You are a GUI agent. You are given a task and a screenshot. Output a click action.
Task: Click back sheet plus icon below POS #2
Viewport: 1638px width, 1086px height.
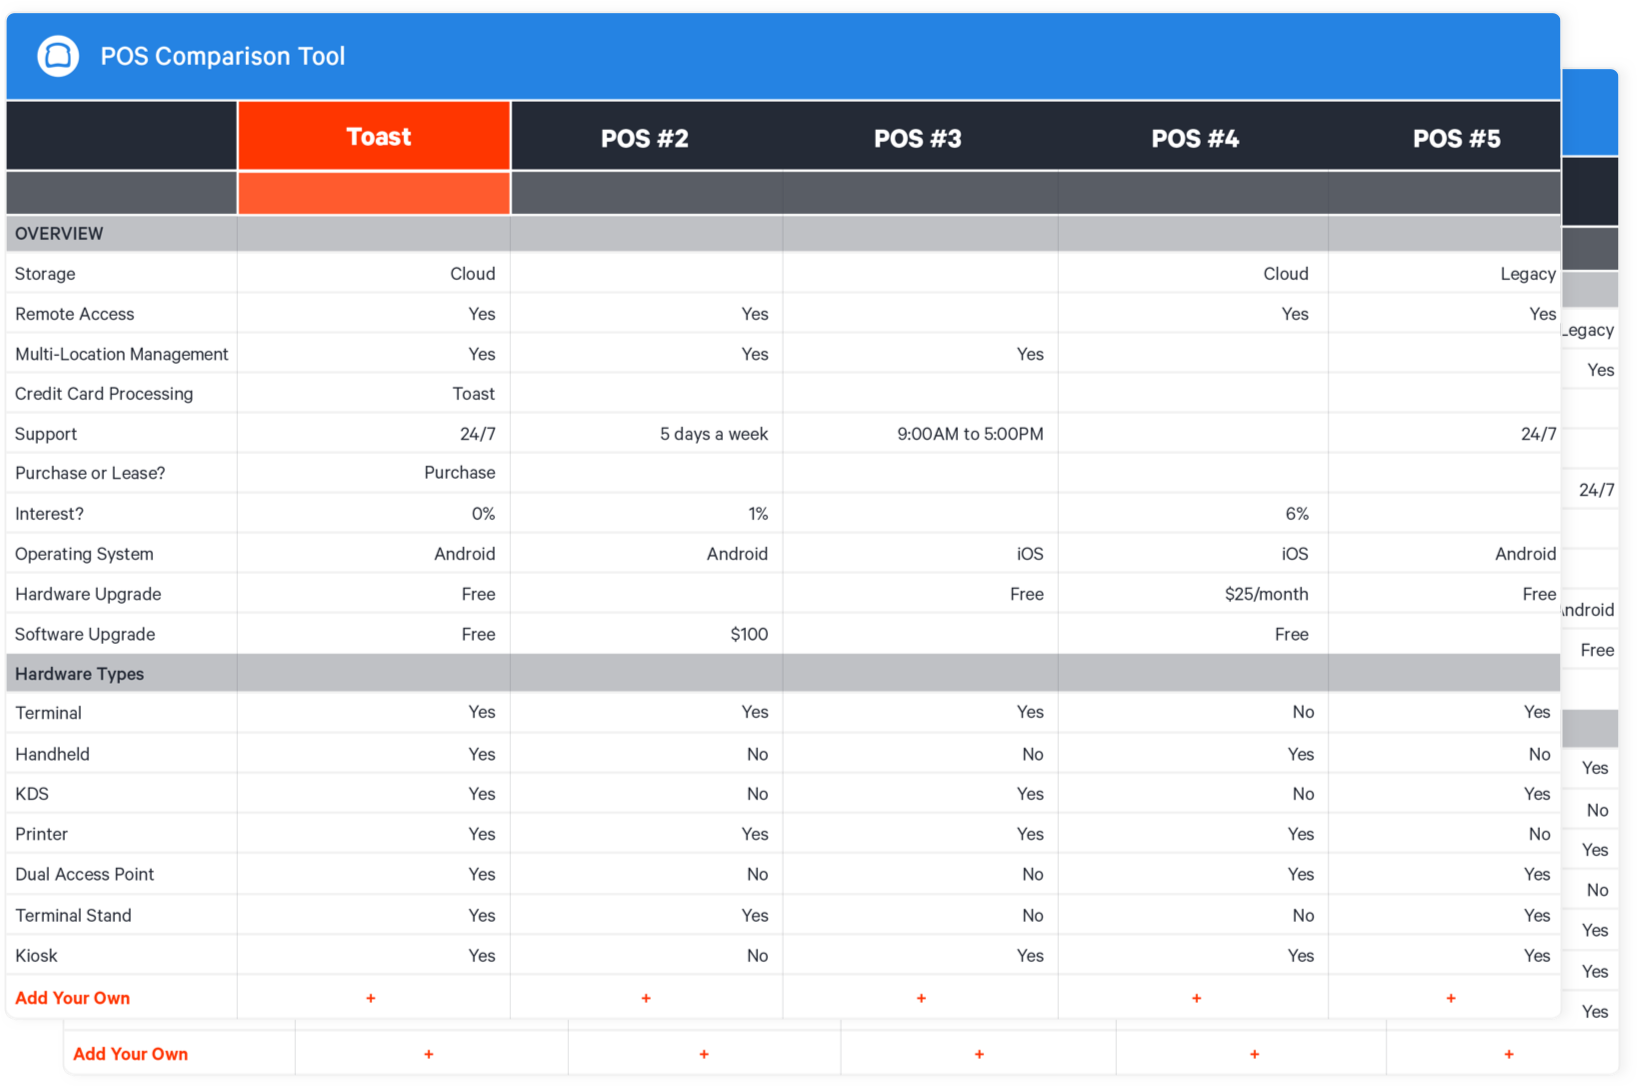(704, 1054)
